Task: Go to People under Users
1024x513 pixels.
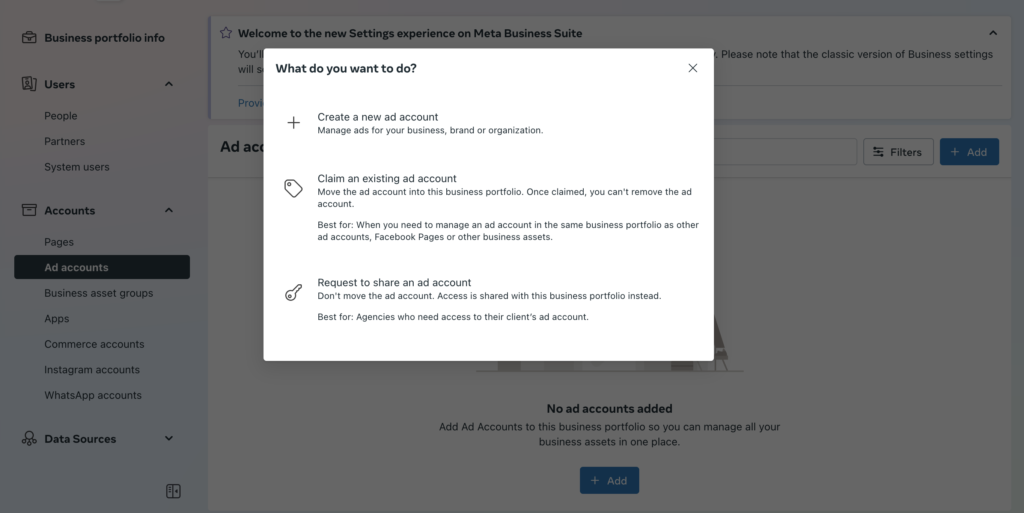Action: (x=61, y=116)
